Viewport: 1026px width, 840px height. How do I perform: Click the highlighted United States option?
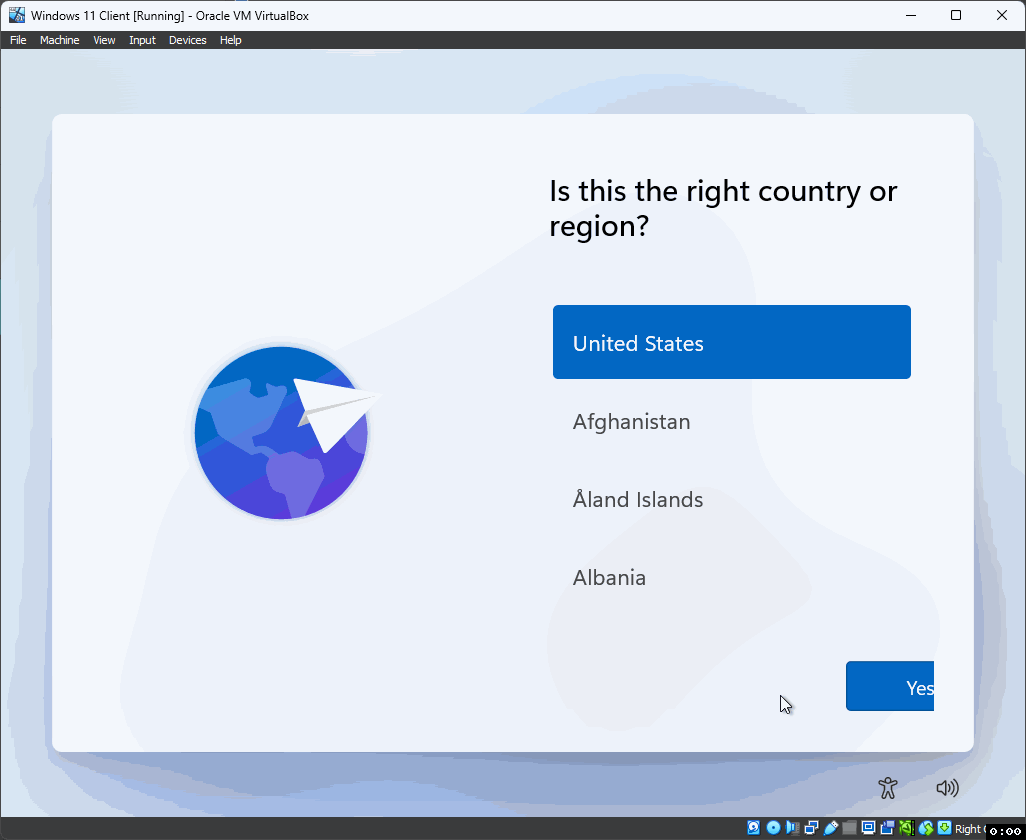pos(731,342)
